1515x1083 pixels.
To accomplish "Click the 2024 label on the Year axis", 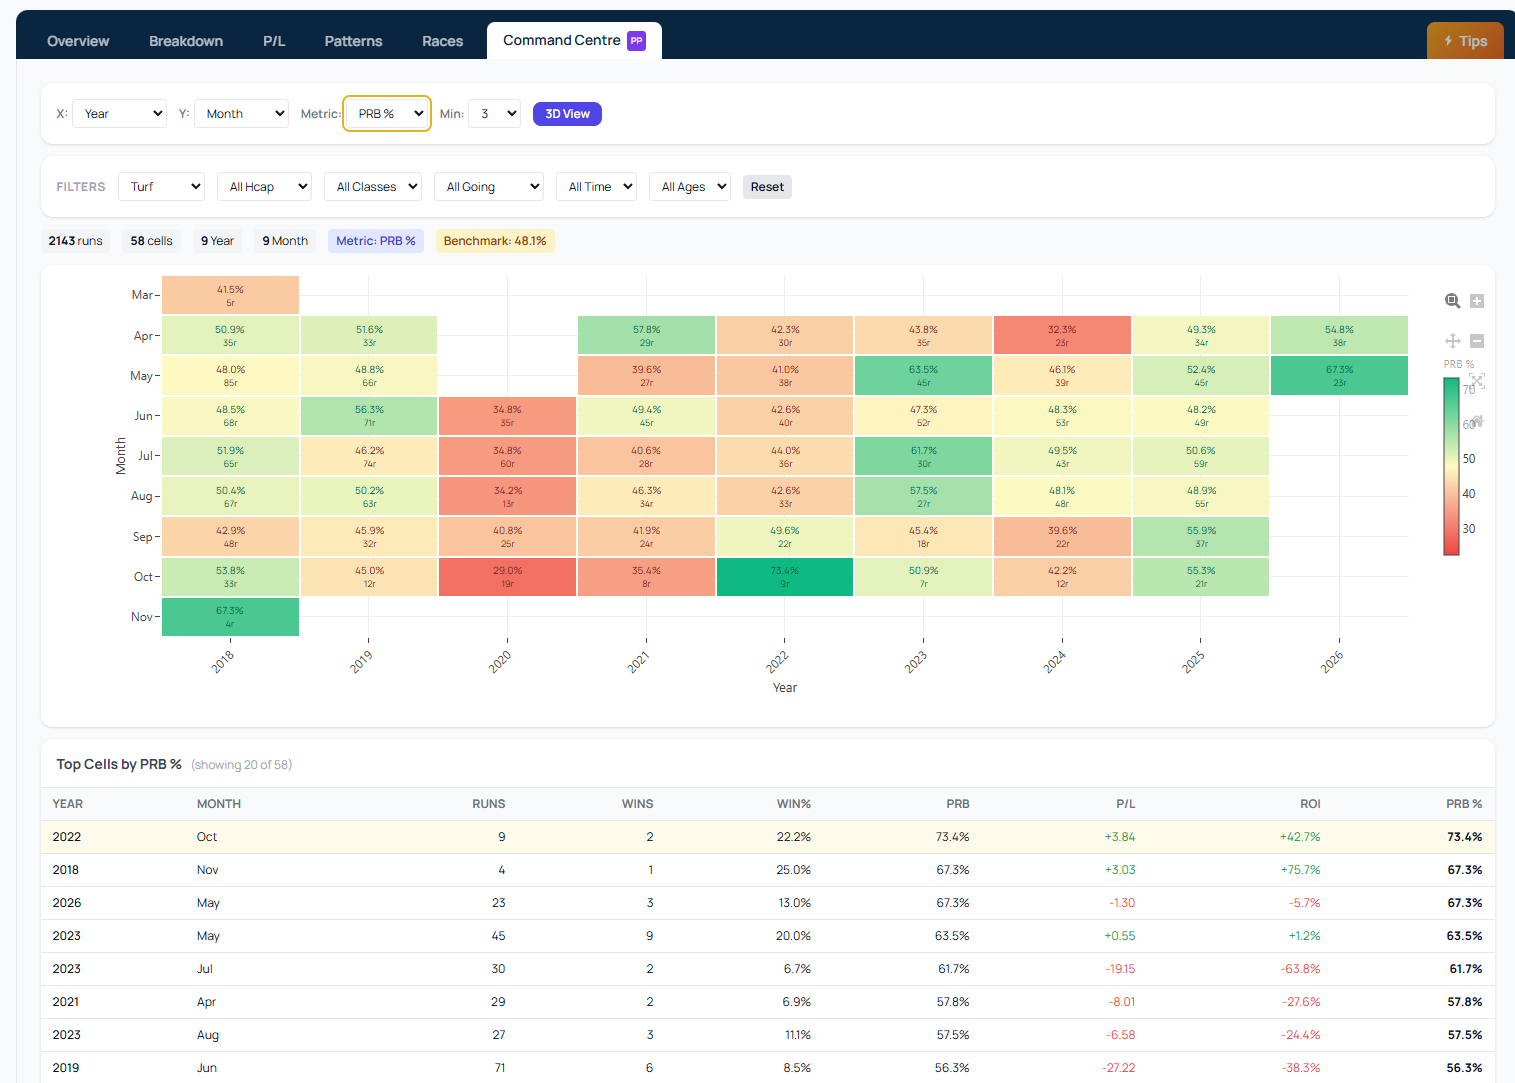I will 1055,661.
